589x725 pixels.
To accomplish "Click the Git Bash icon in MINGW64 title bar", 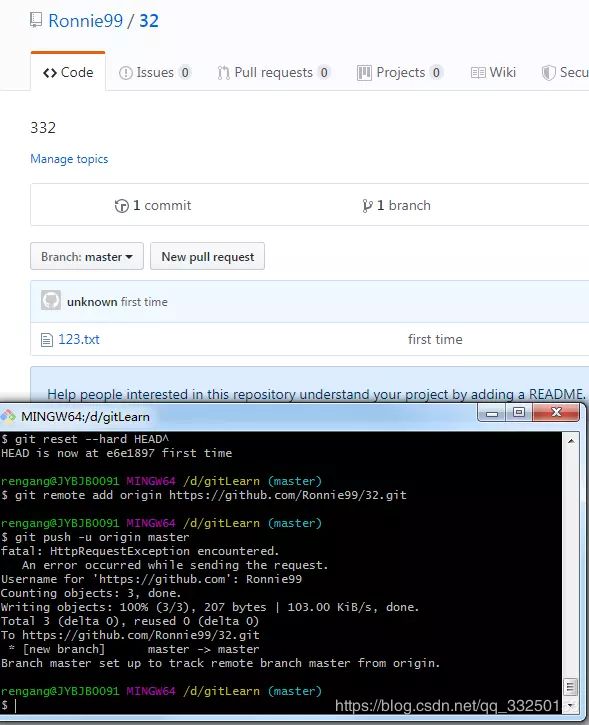I will (x=8, y=417).
